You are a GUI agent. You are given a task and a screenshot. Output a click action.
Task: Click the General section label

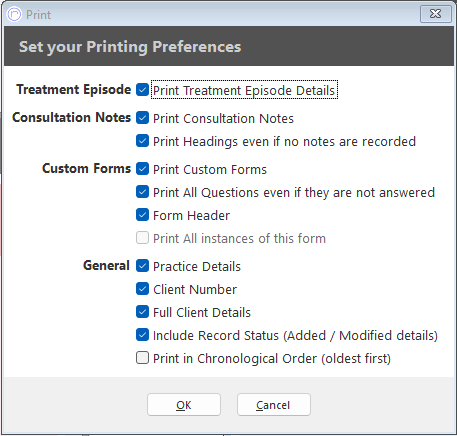tap(106, 266)
